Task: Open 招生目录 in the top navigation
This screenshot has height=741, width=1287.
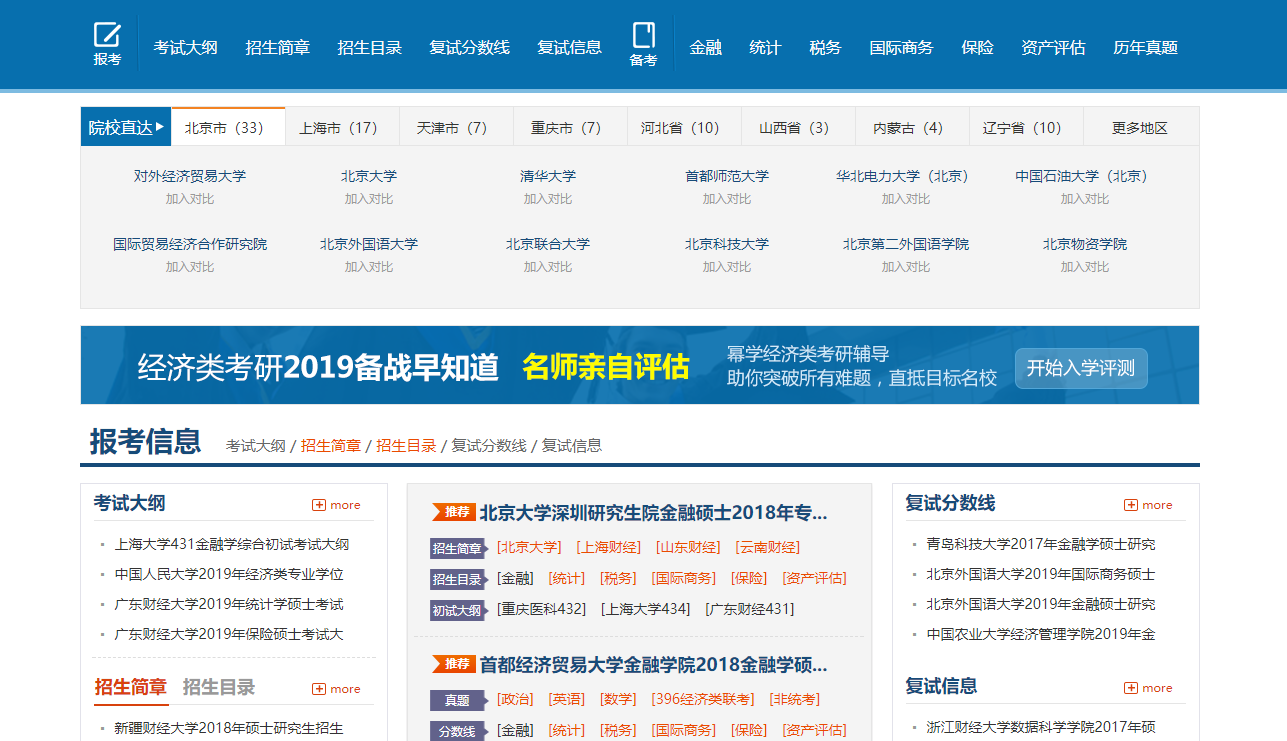Action: click(369, 47)
